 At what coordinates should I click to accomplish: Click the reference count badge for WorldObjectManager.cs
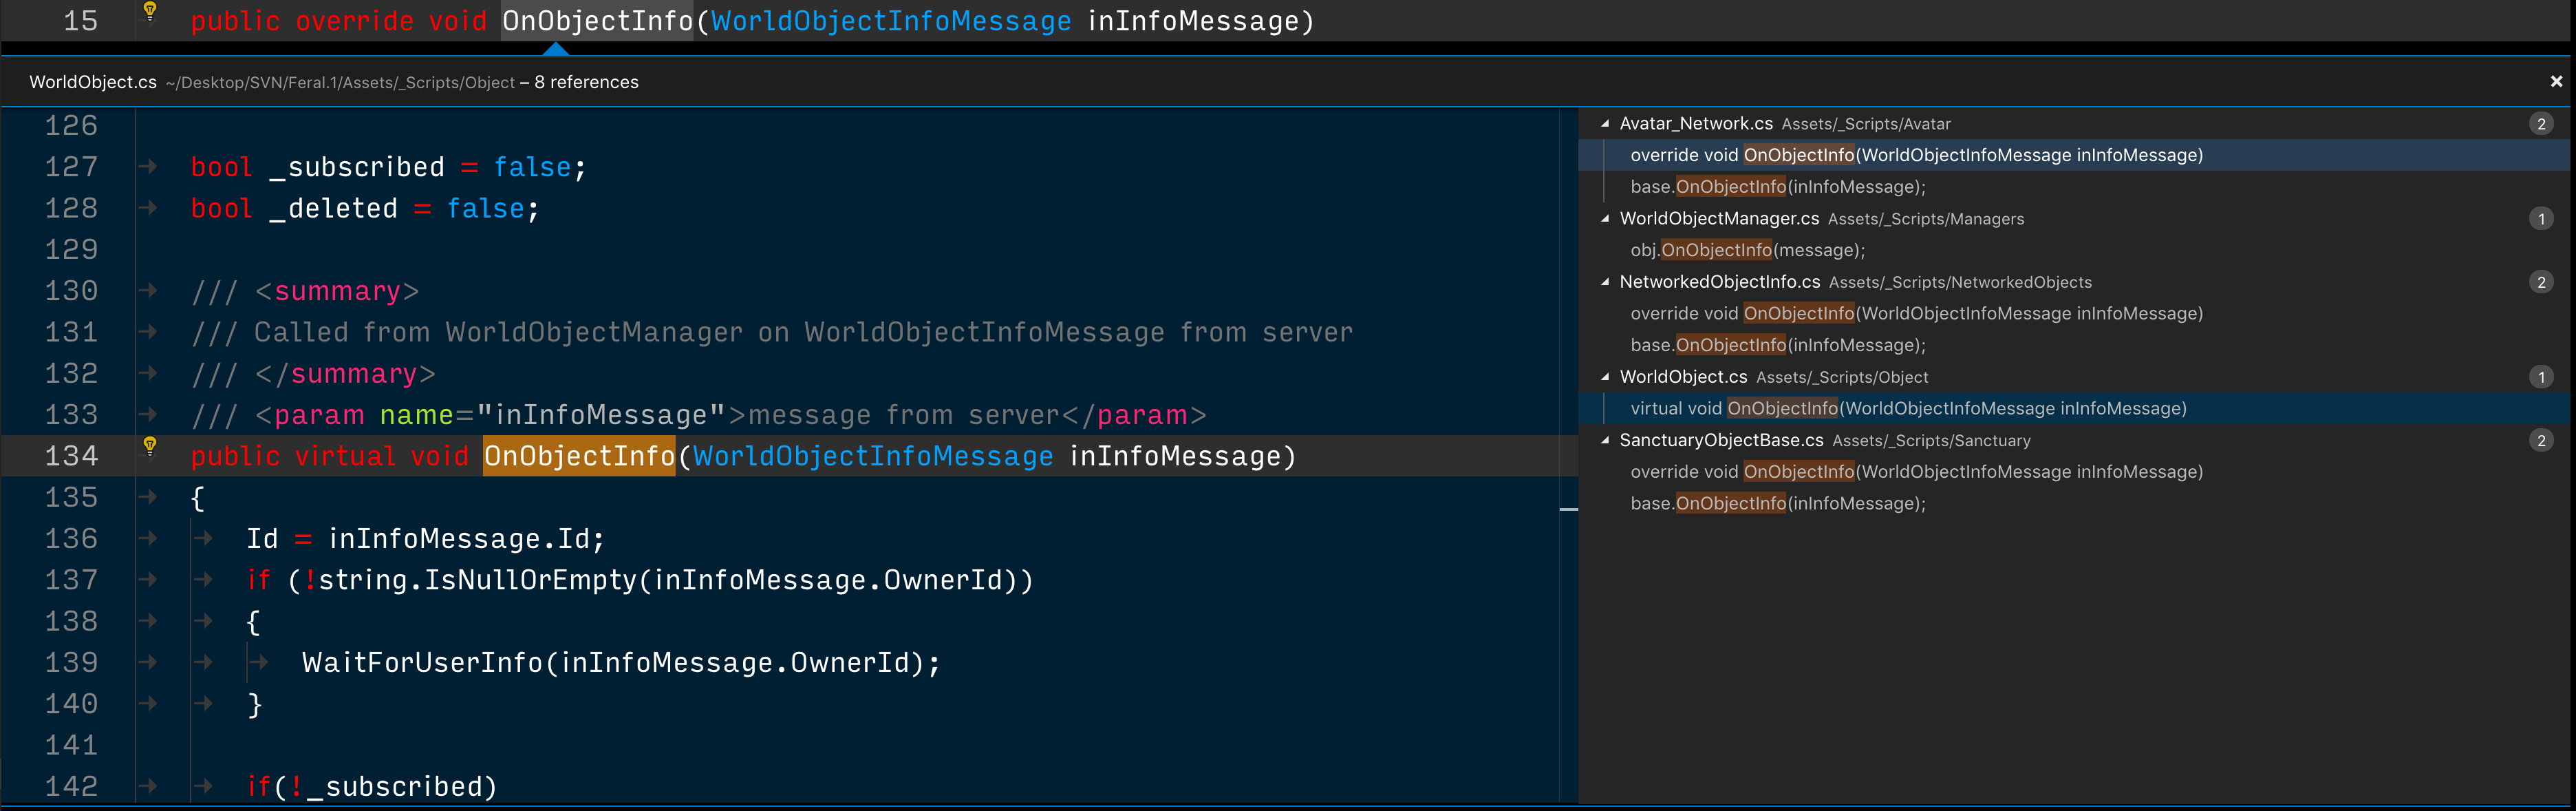coord(2541,219)
